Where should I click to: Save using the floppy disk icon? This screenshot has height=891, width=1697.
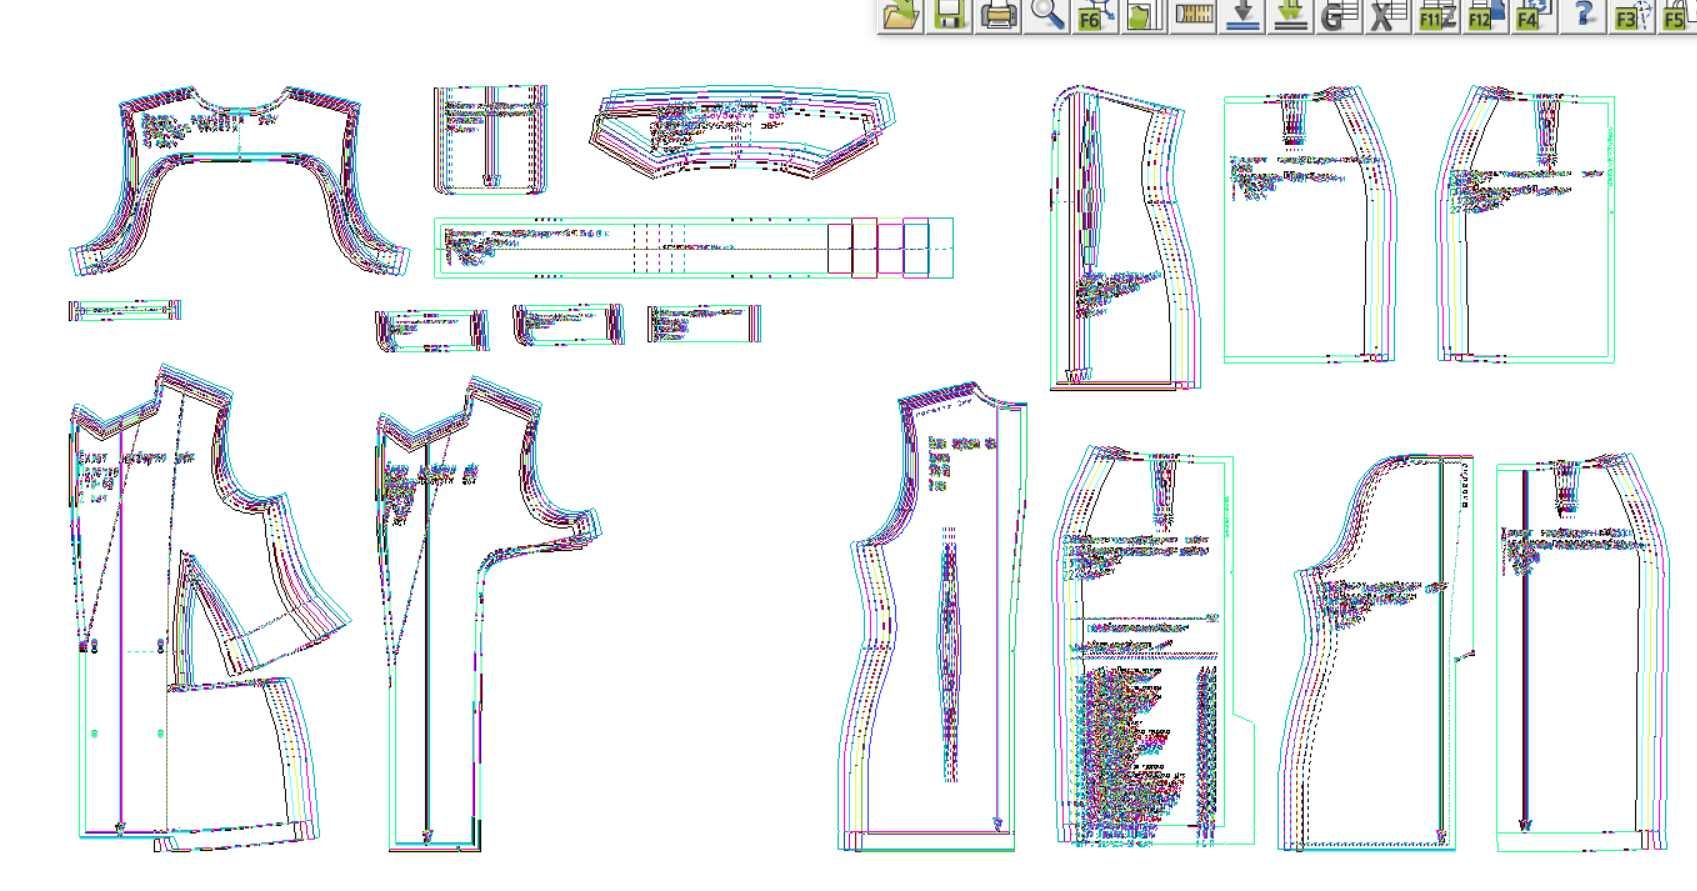(950, 16)
